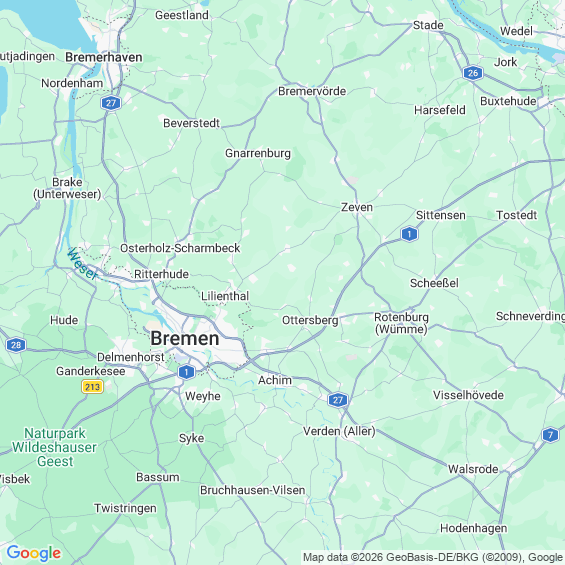565x565 pixels.
Task: Select the Bremervörde town label
Action: (x=312, y=91)
